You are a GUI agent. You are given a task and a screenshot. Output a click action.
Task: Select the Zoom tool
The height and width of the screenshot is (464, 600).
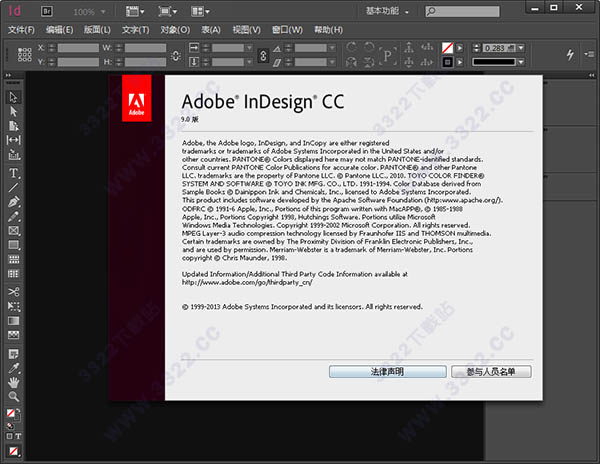[x=13, y=396]
